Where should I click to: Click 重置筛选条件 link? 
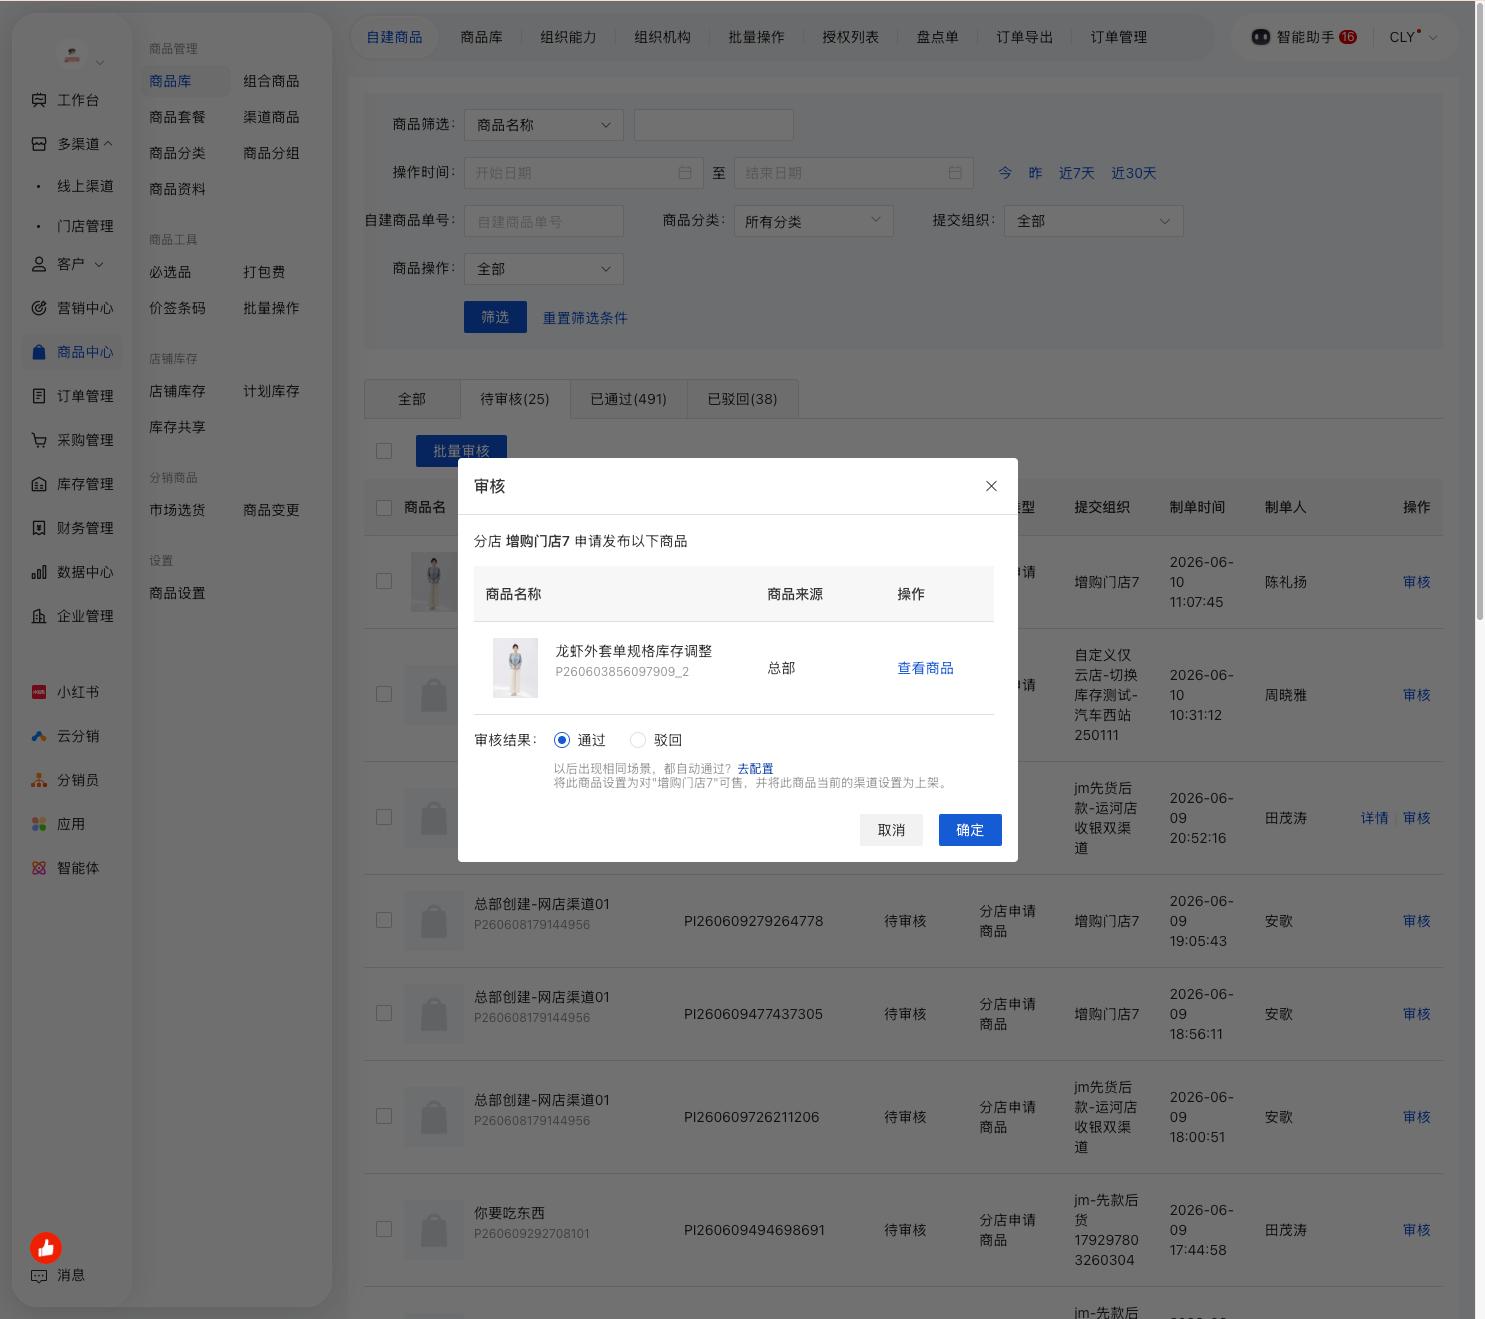point(585,318)
